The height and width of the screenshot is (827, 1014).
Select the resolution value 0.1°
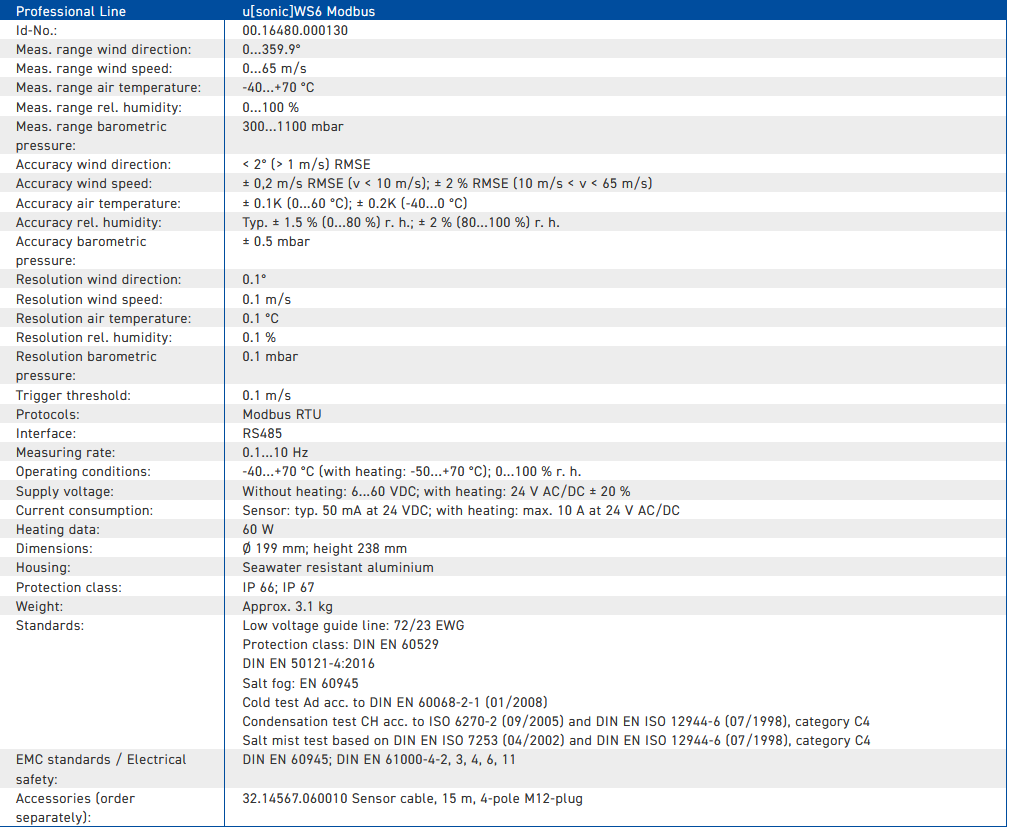coord(254,279)
